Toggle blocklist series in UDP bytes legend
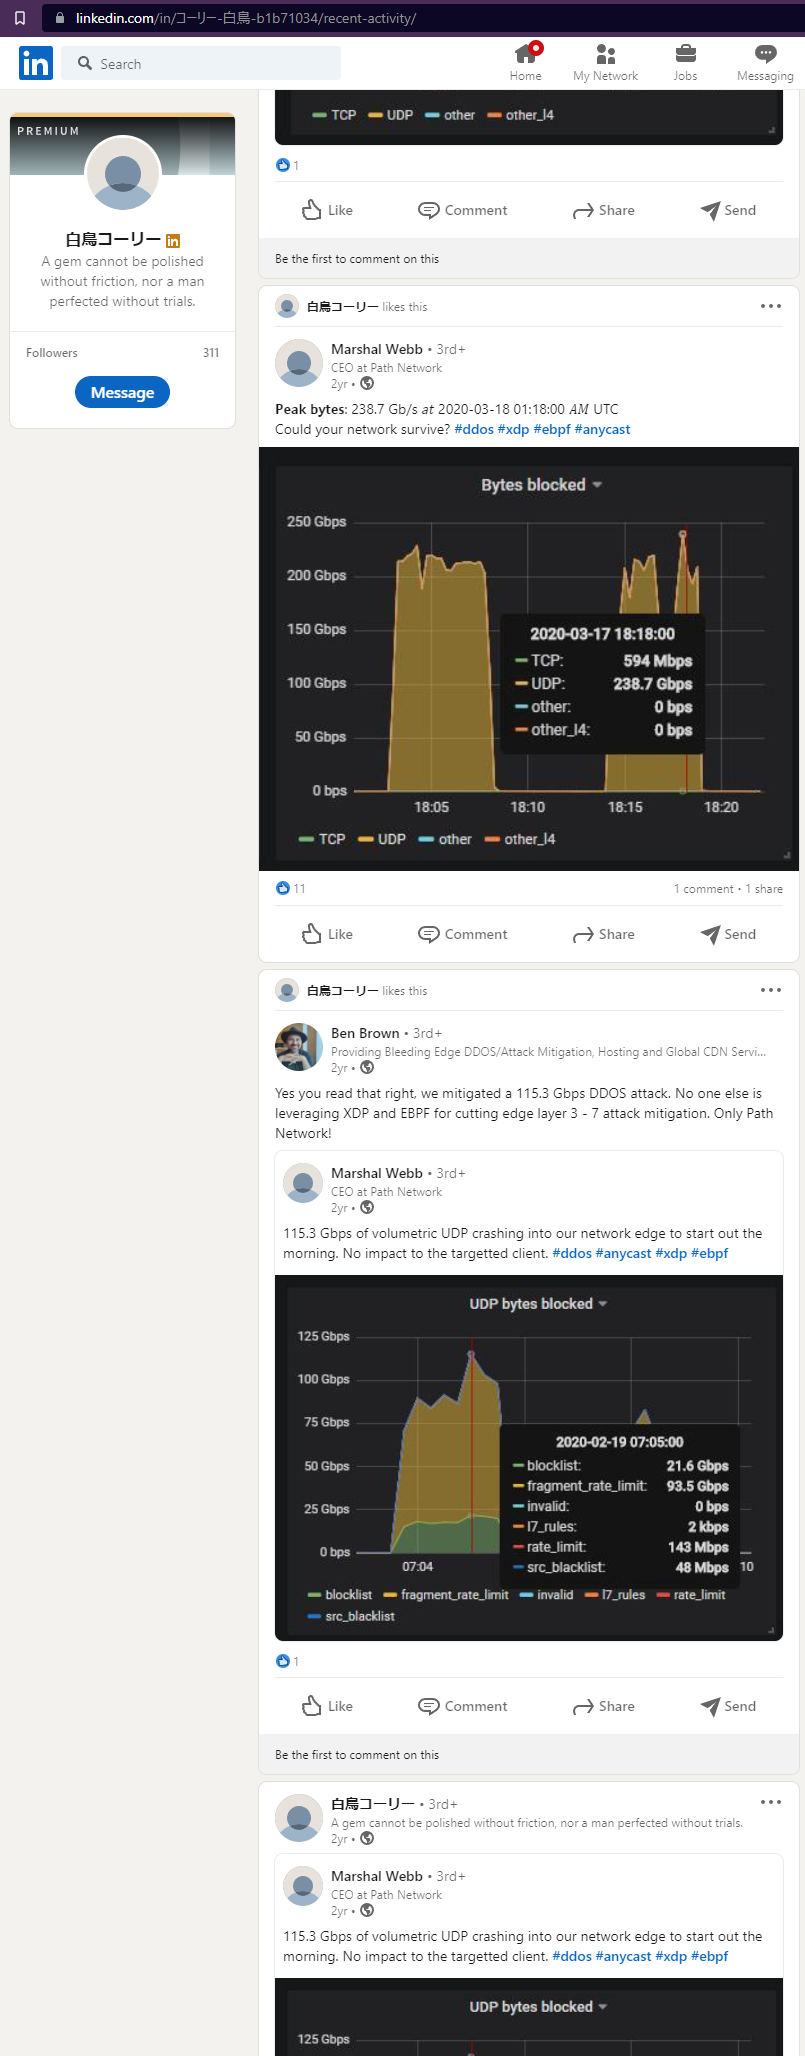The image size is (805, 2056). [340, 1595]
